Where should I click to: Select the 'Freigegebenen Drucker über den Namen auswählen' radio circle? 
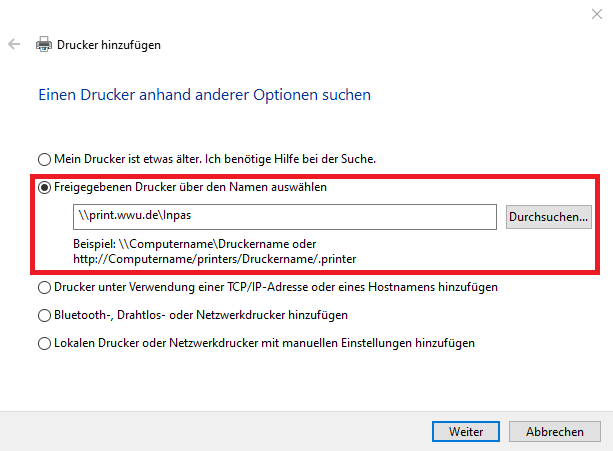click(x=44, y=188)
